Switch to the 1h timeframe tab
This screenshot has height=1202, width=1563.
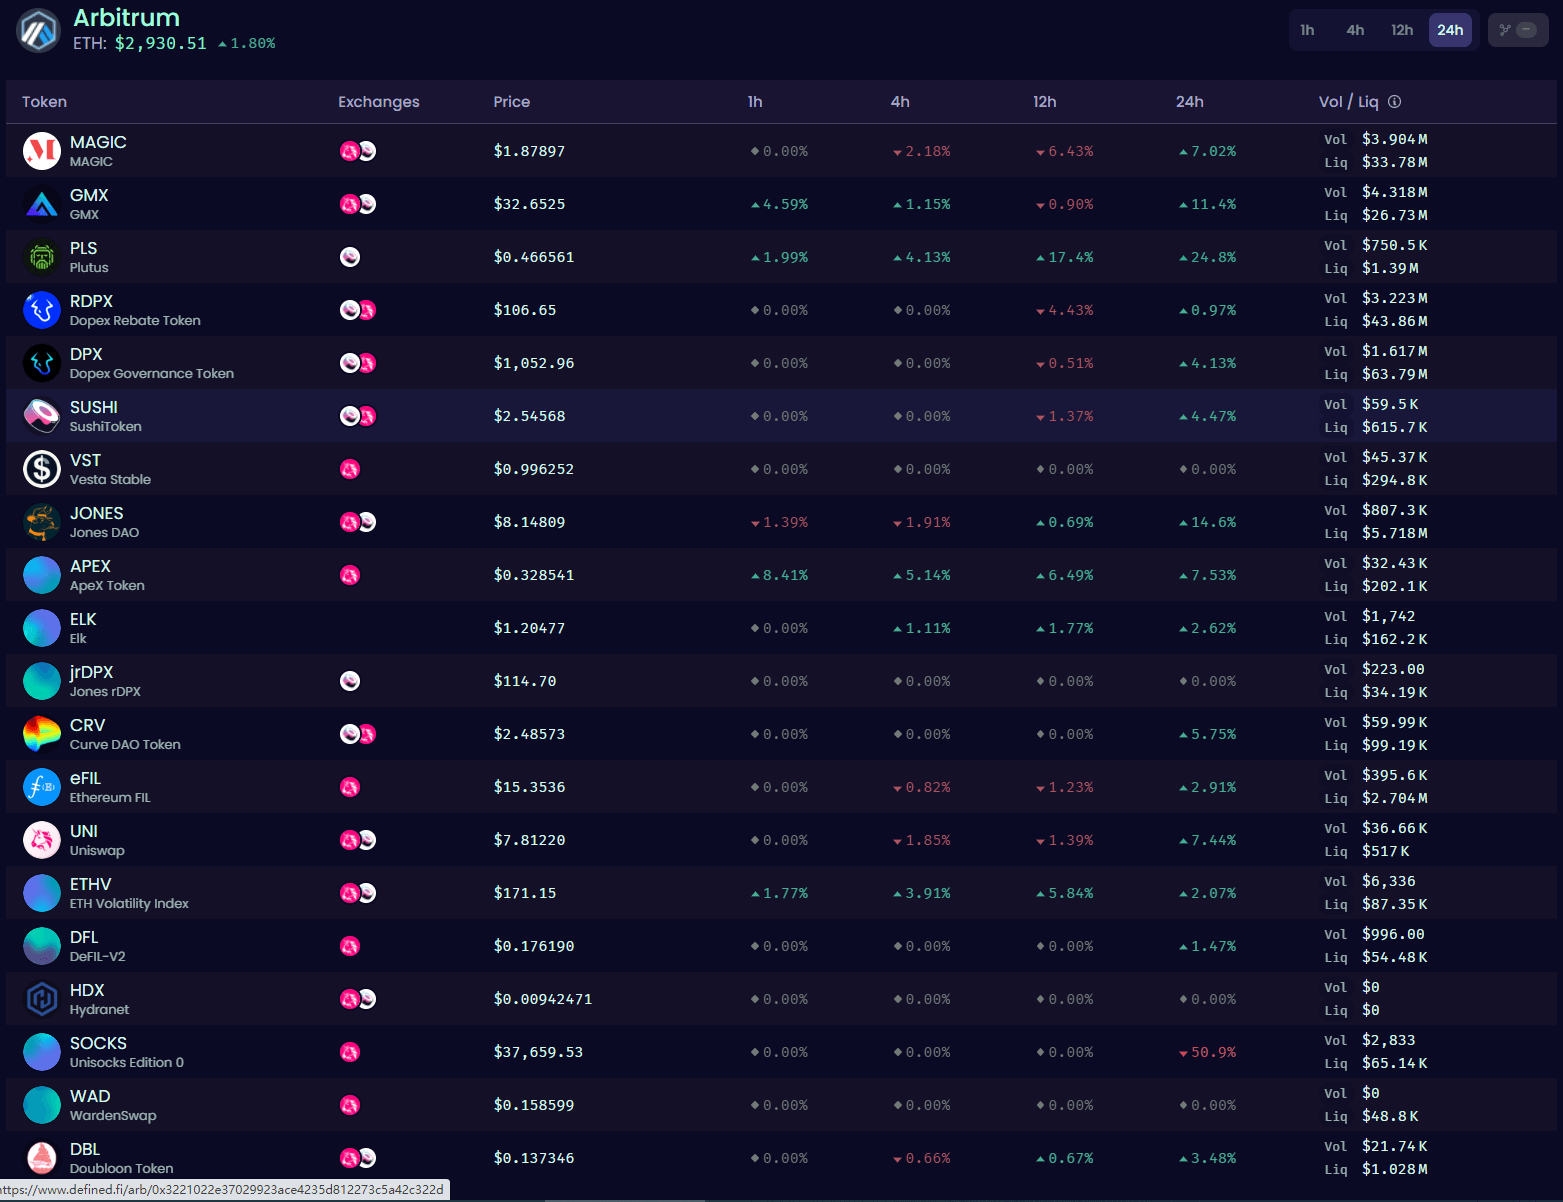pos(1307,30)
